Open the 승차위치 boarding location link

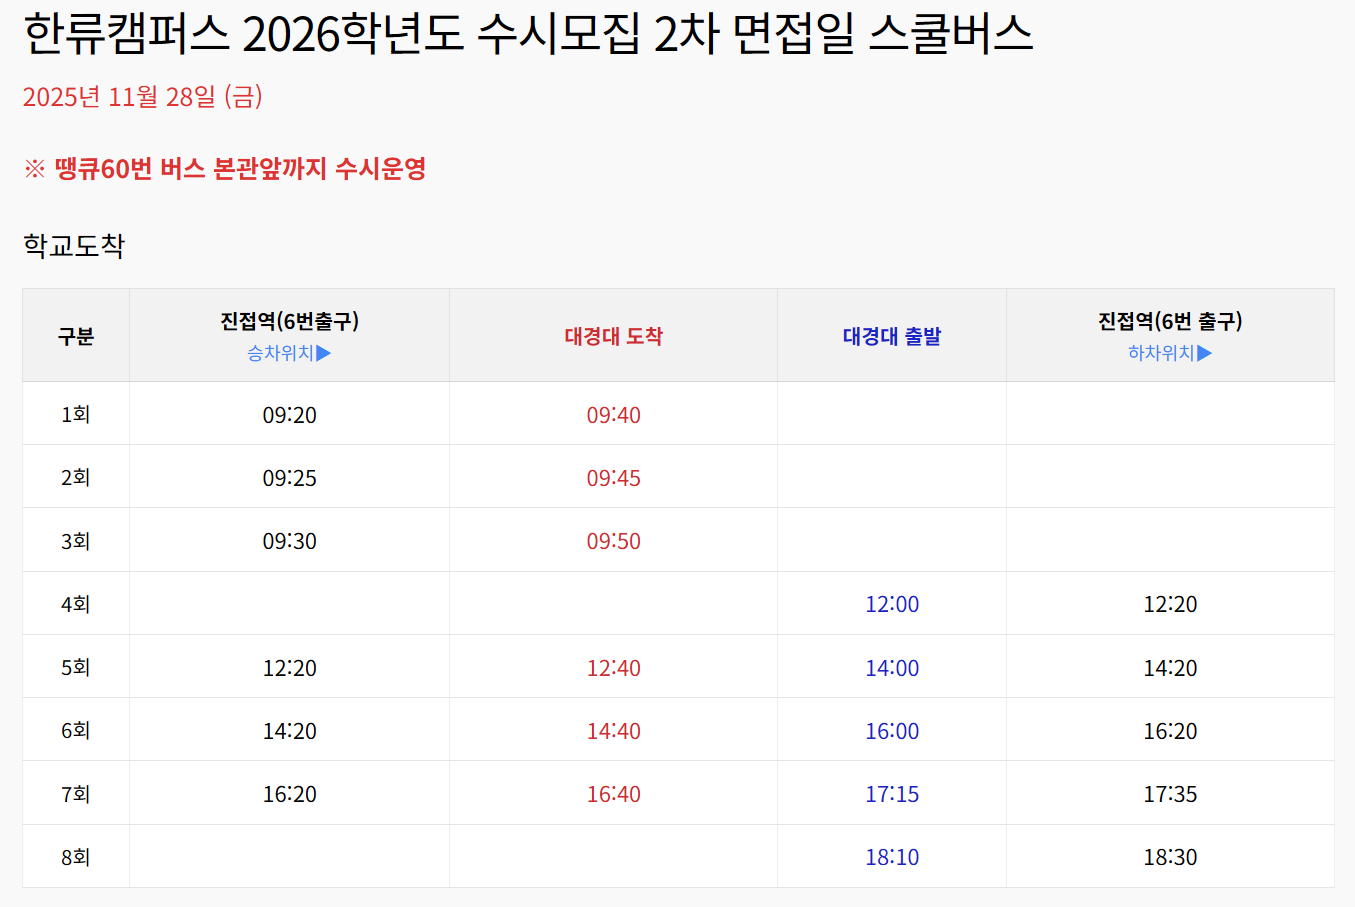coord(289,353)
